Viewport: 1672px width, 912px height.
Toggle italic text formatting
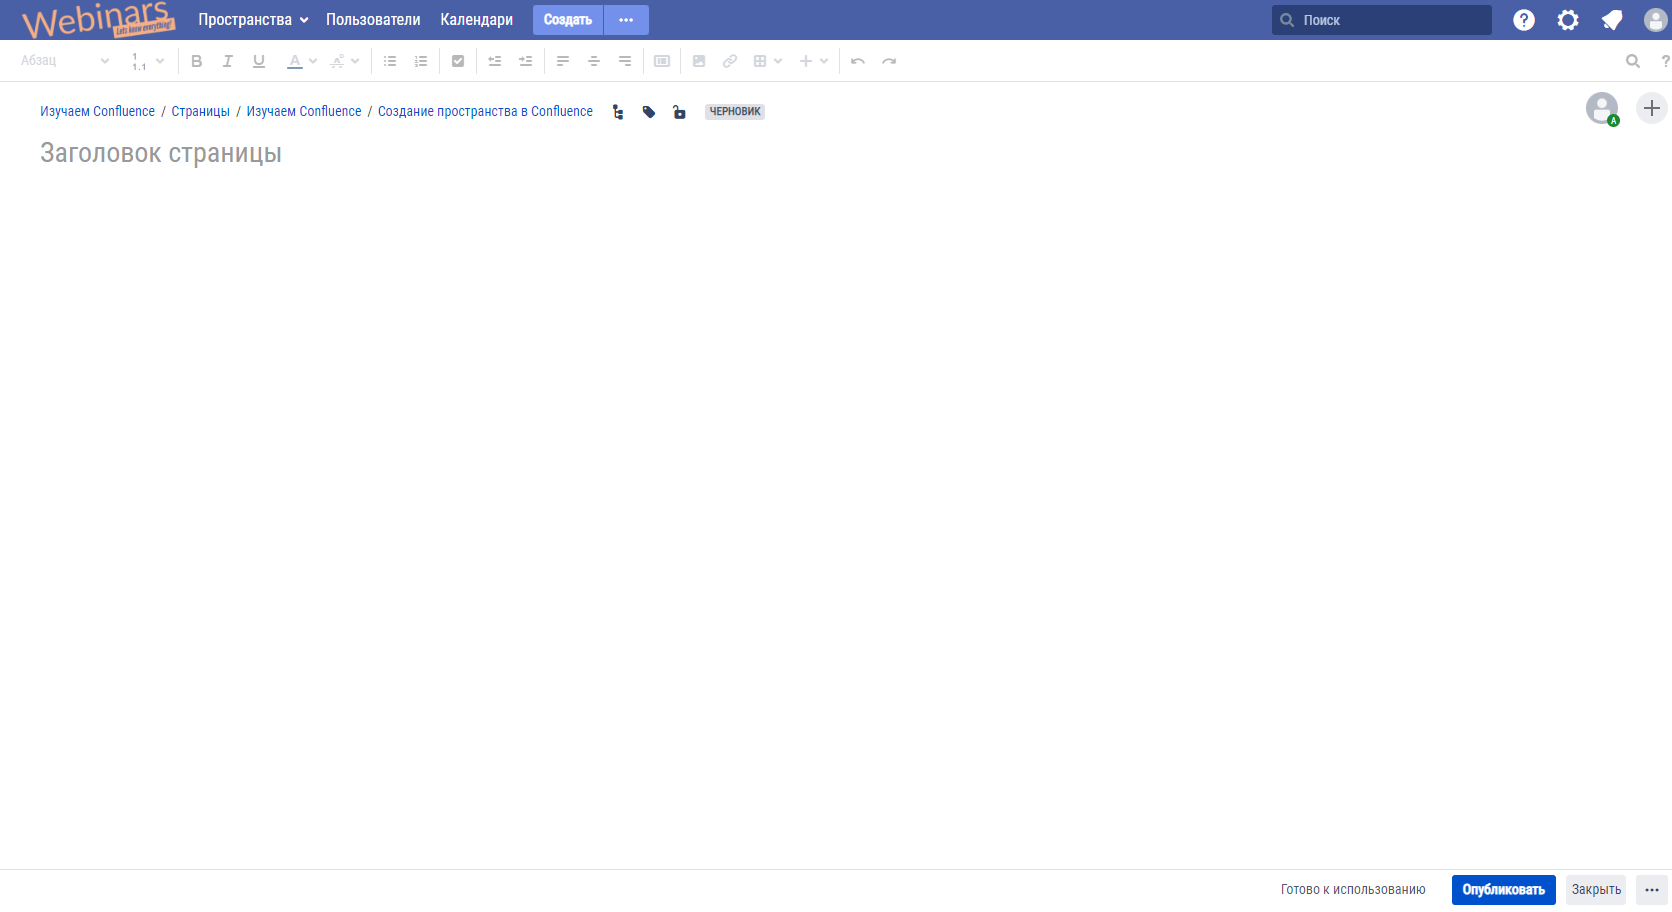coord(228,61)
